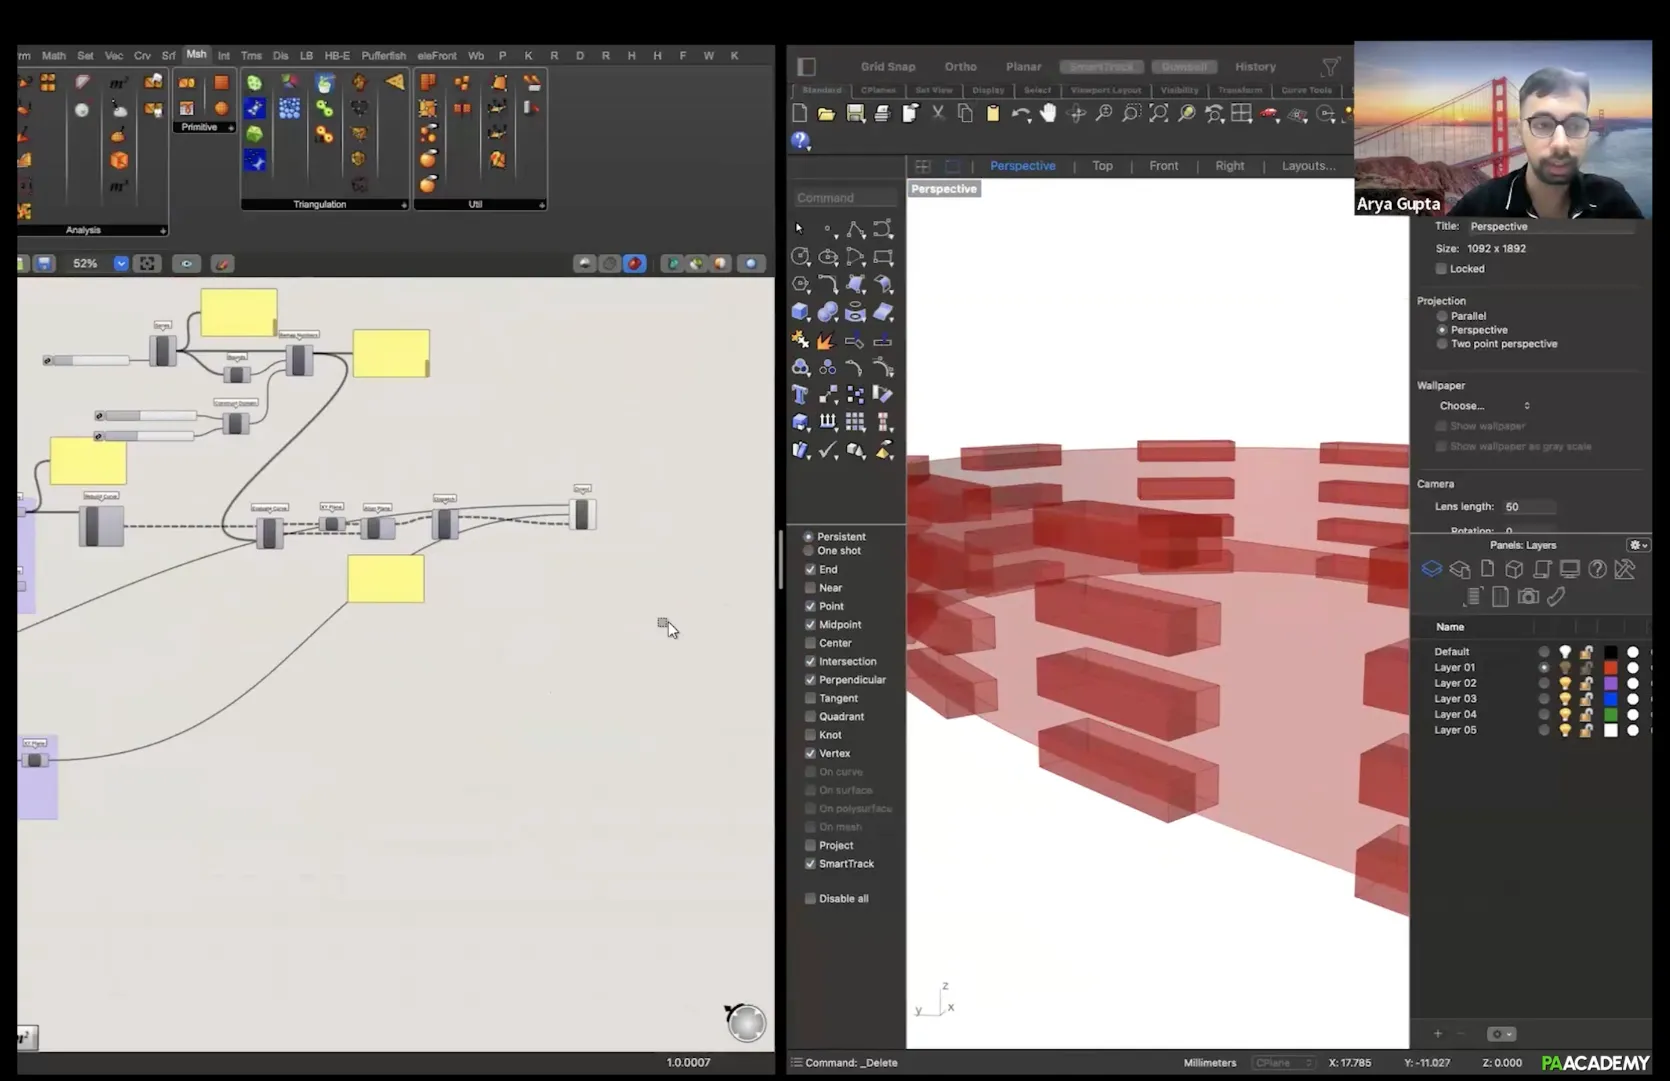Click the Zoom Extents toolbar icon

pyautogui.click(x=1158, y=114)
